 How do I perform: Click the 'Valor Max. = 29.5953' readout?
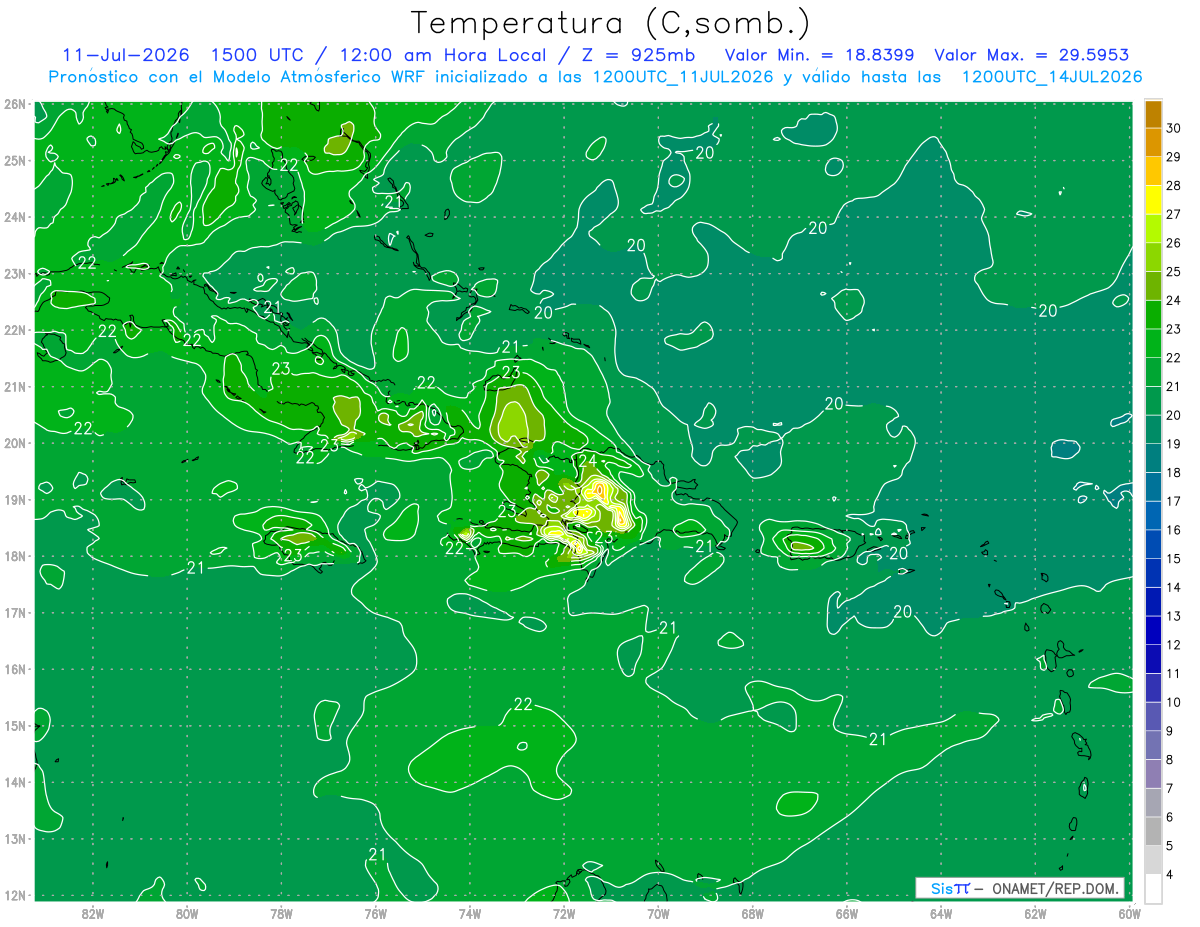[x=1033, y=55]
